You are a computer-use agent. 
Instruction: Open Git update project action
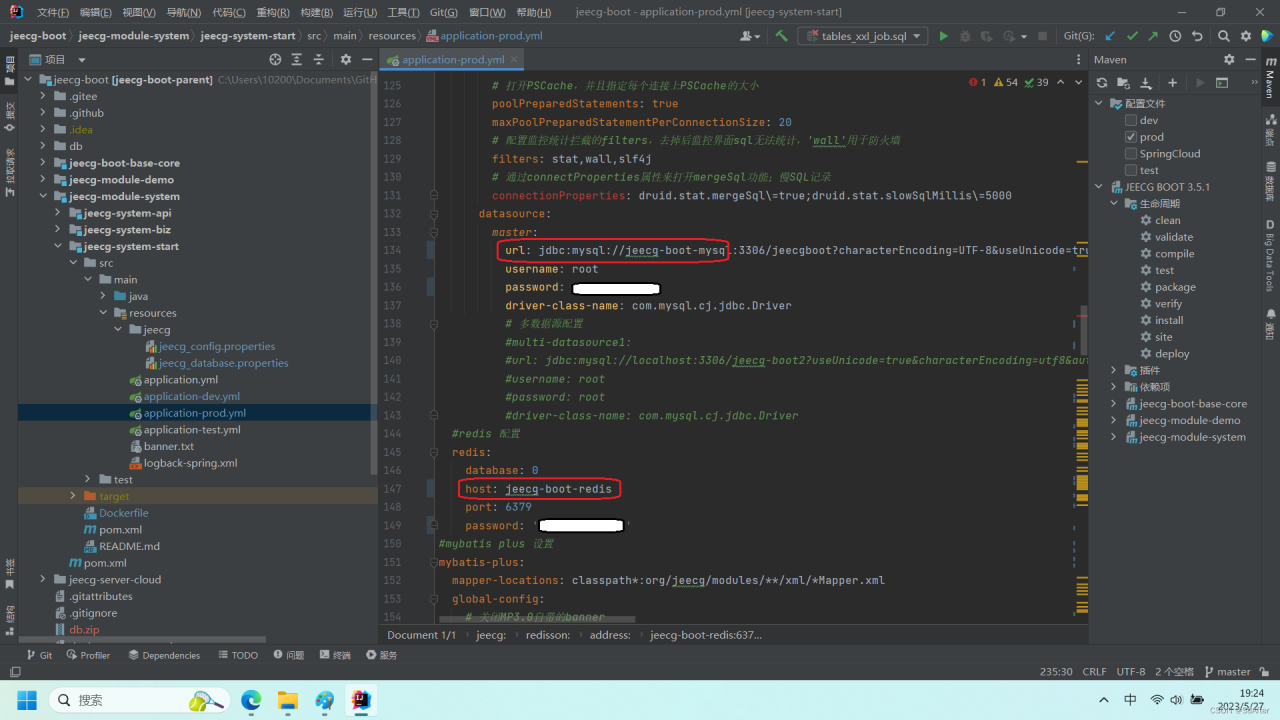tap(1109, 36)
